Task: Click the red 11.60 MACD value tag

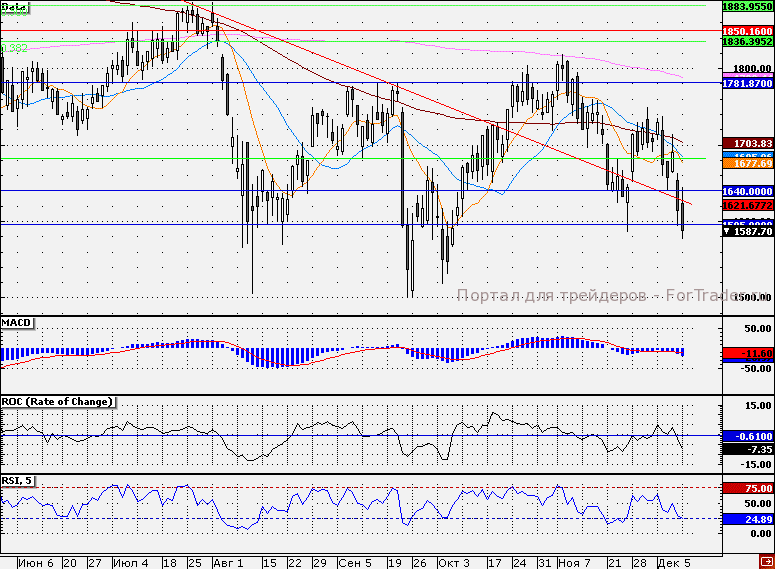Action: tap(747, 354)
